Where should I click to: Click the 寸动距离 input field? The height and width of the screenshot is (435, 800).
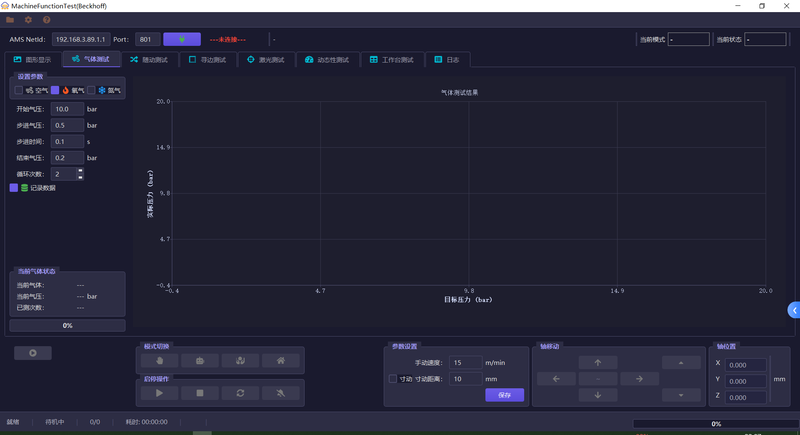pos(465,379)
